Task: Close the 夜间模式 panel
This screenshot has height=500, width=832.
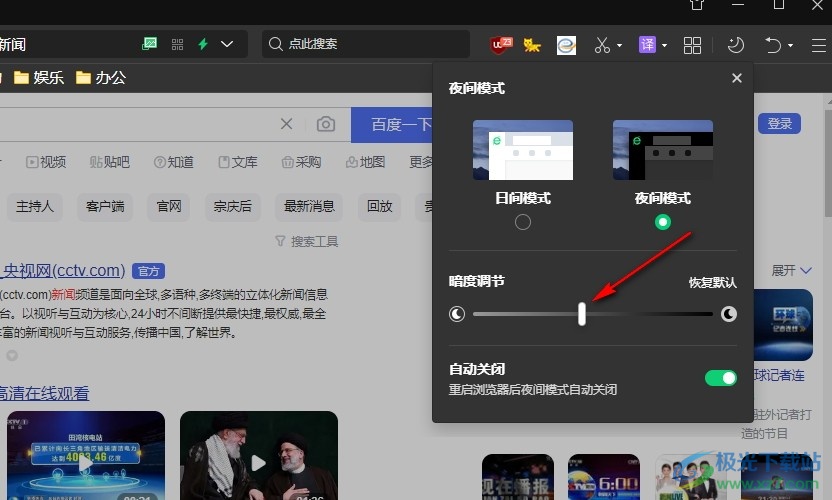Action: pos(736,78)
